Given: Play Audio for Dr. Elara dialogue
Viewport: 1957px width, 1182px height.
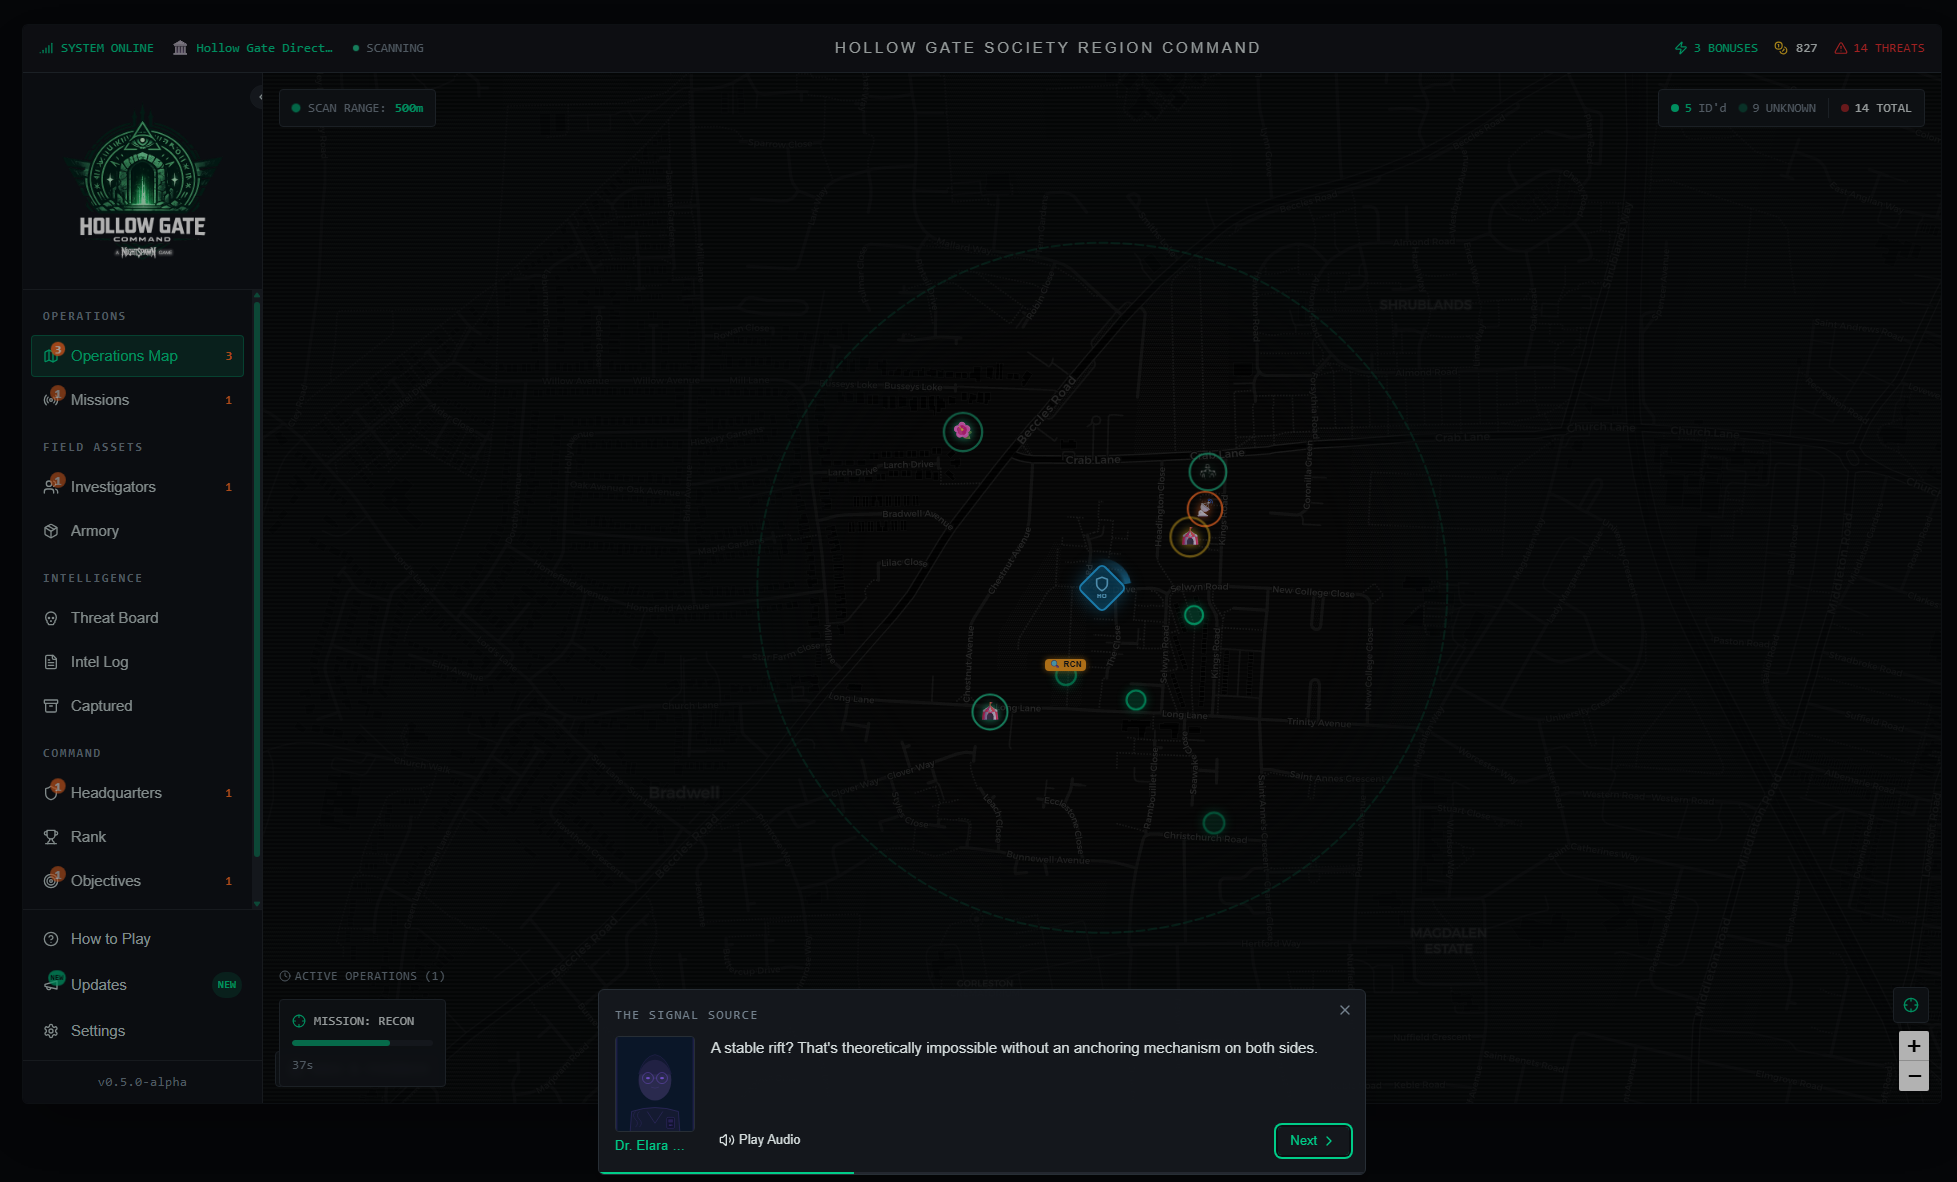Looking at the screenshot, I should click(x=760, y=1140).
